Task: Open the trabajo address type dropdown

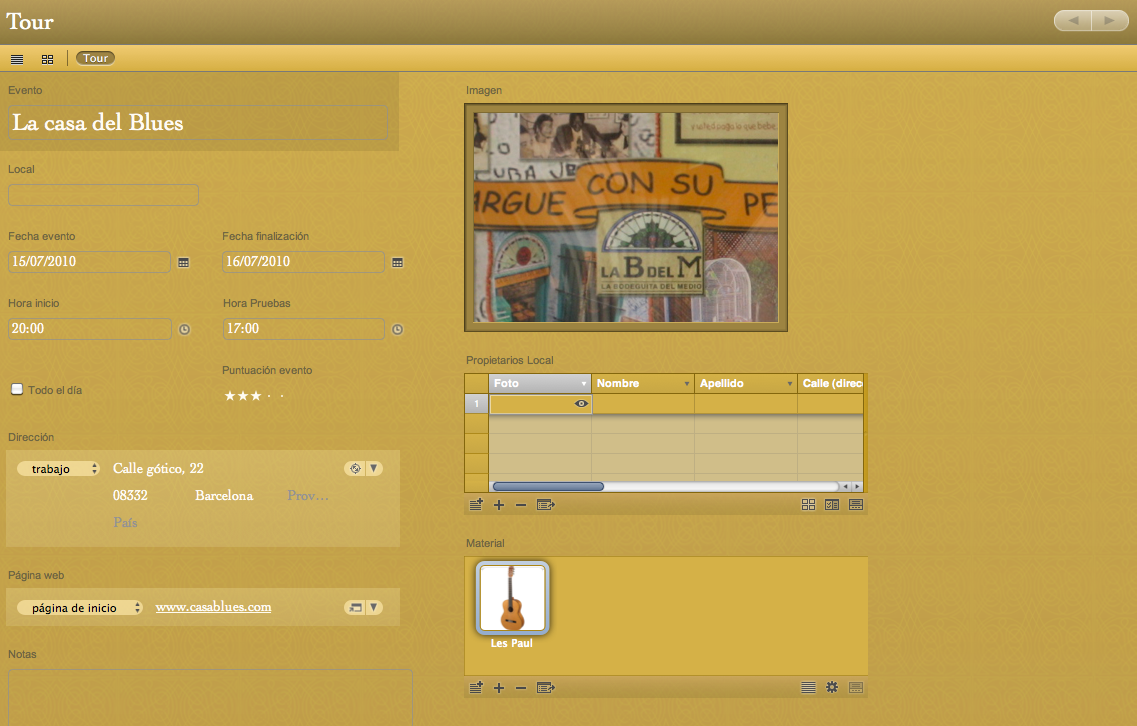Action: pyautogui.click(x=59, y=469)
